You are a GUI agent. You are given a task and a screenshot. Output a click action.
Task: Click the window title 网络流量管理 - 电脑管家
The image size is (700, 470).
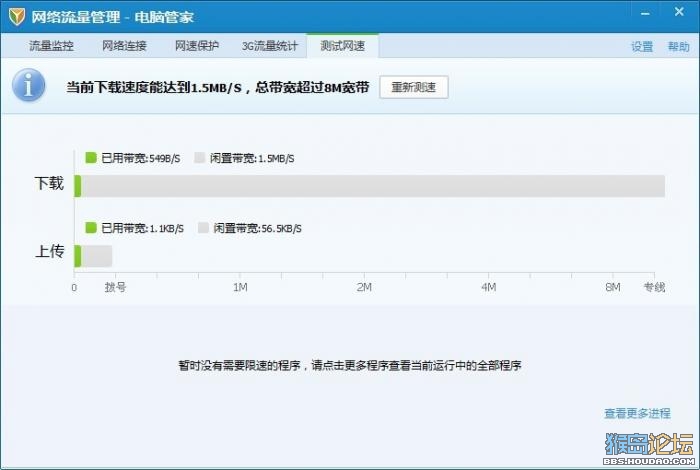pos(112,17)
